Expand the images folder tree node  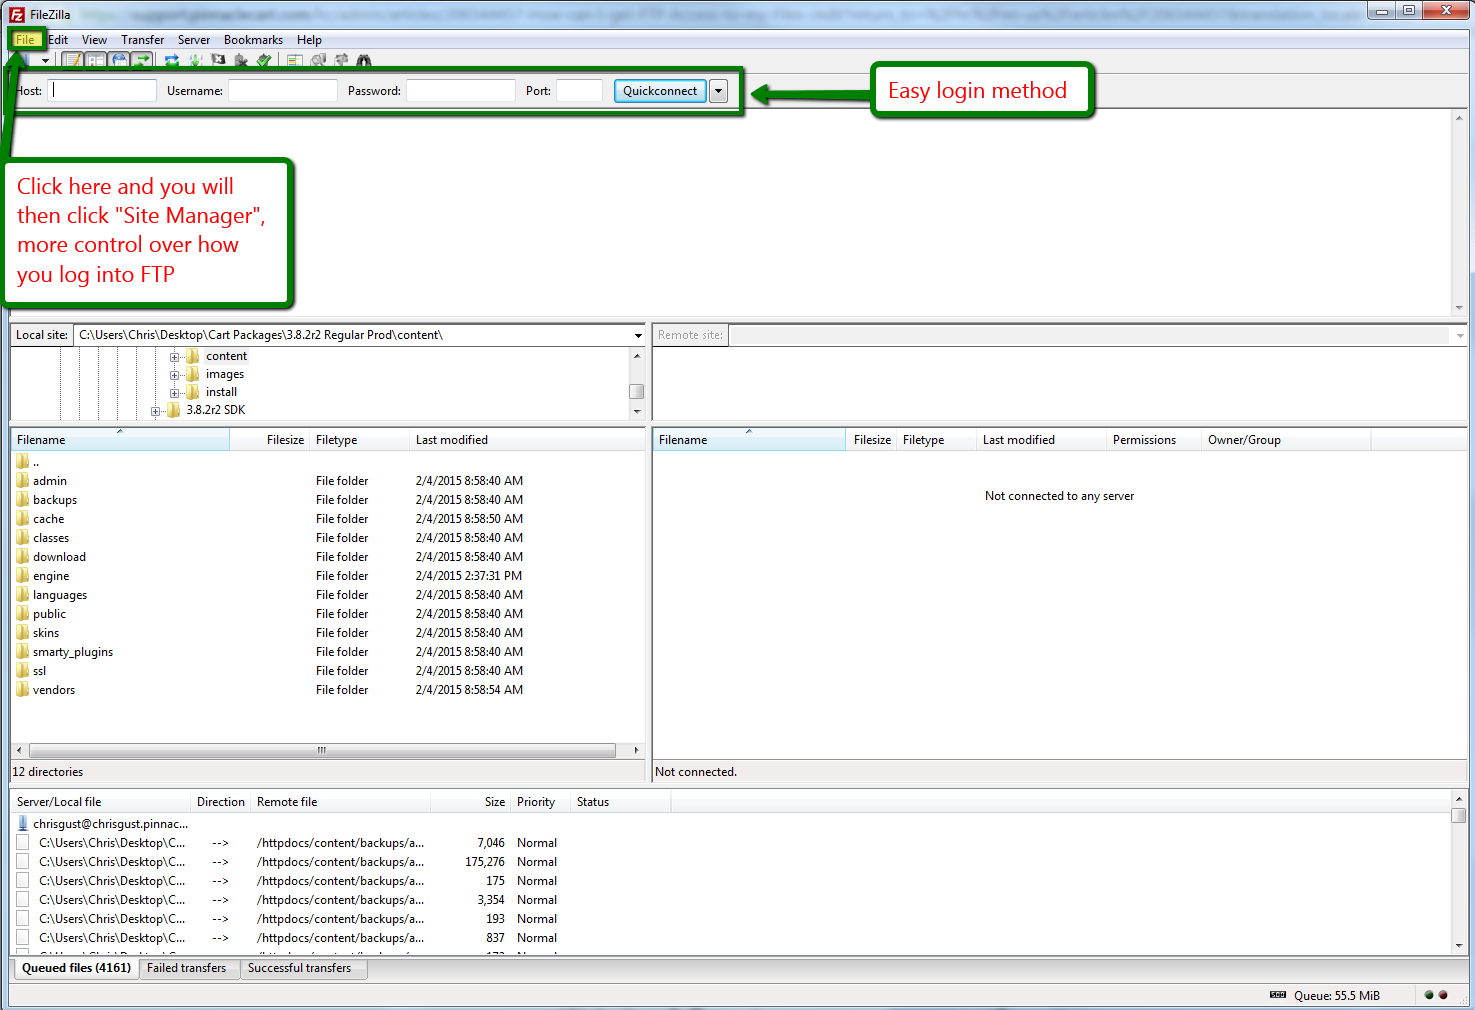174,375
